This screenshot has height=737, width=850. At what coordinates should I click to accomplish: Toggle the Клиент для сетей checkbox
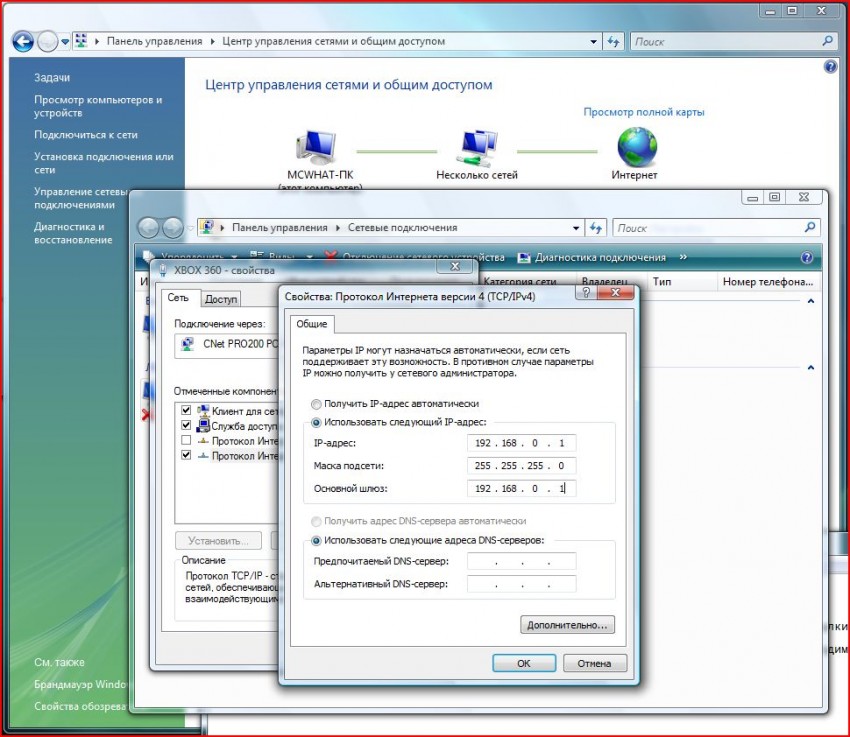(186, 410)
